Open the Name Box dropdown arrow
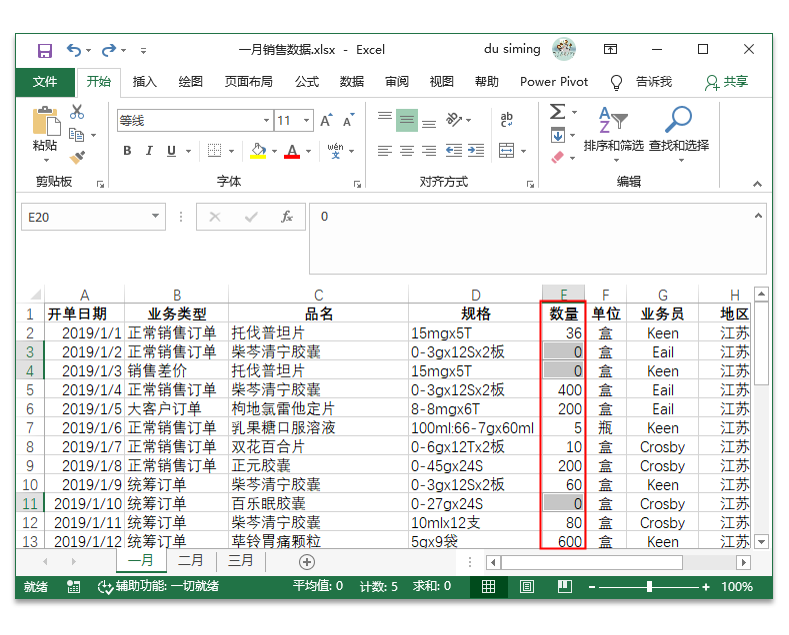This screenshot has height=635, width=789. point(155,216)
